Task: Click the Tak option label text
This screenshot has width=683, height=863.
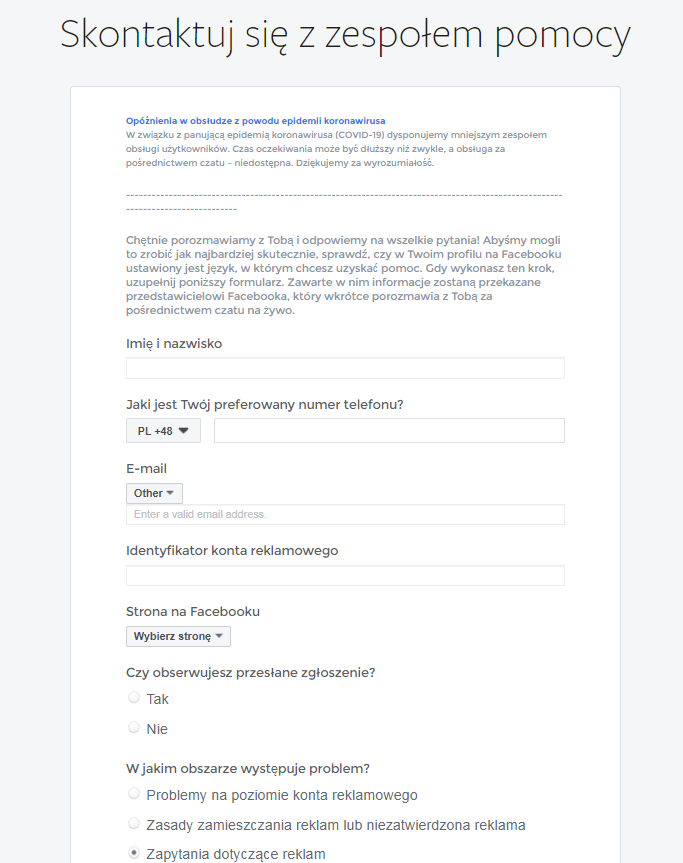Action: [x=157, y=699]
